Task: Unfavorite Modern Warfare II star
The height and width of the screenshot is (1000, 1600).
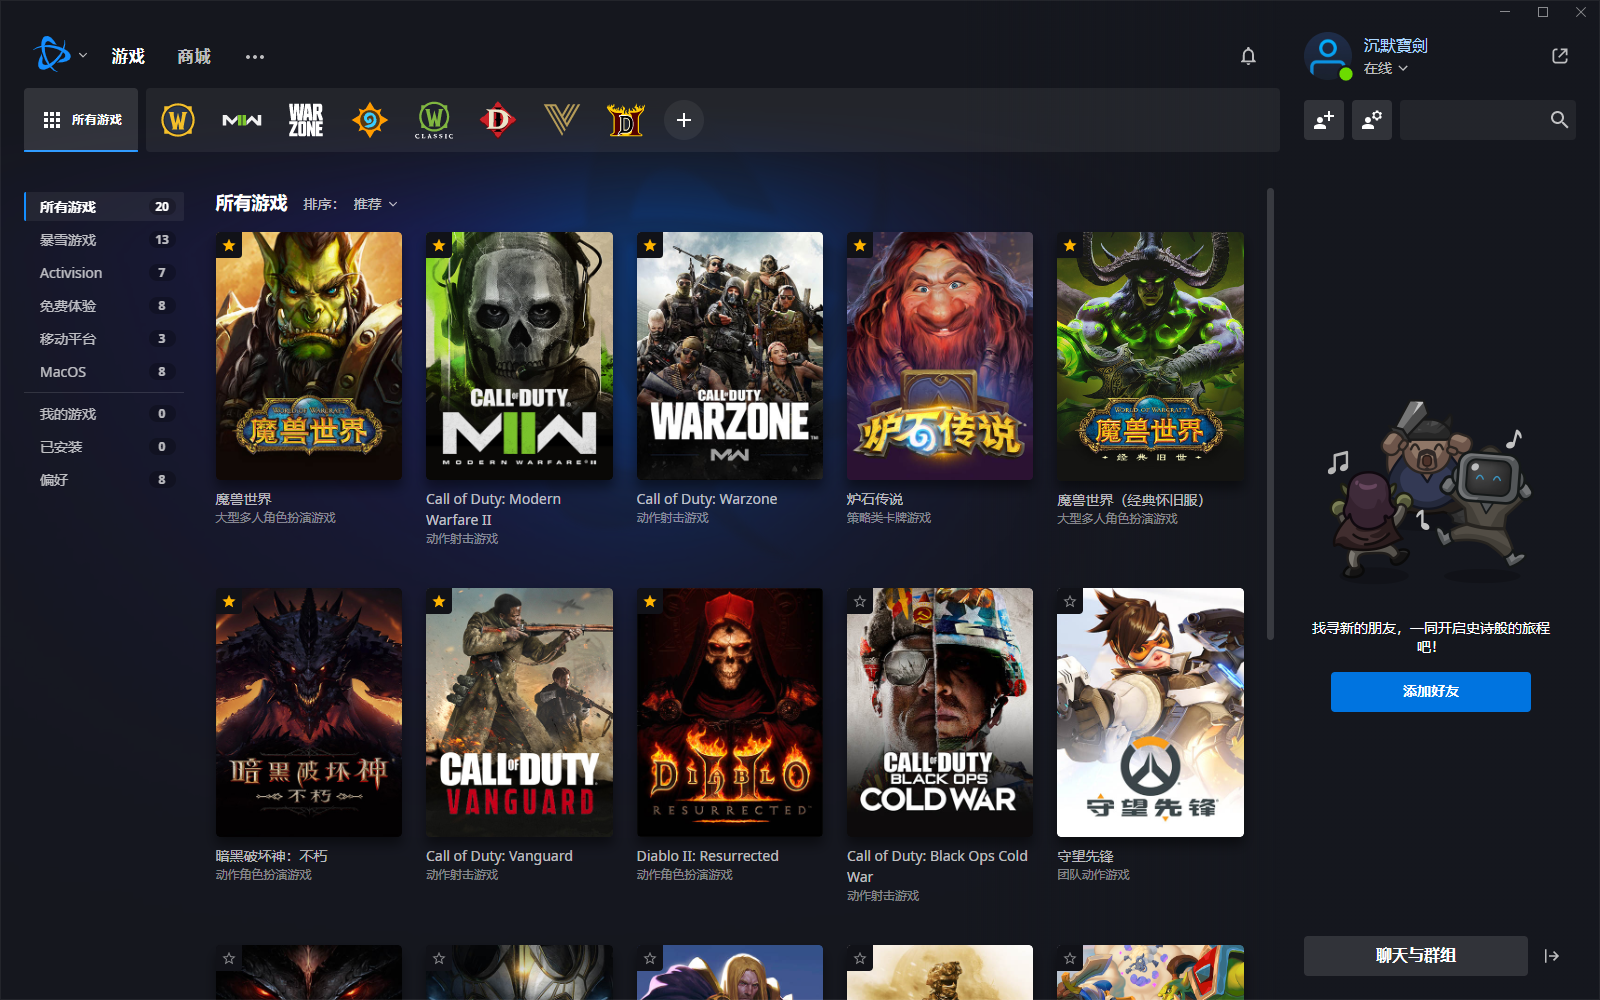Action: point(439,245)
